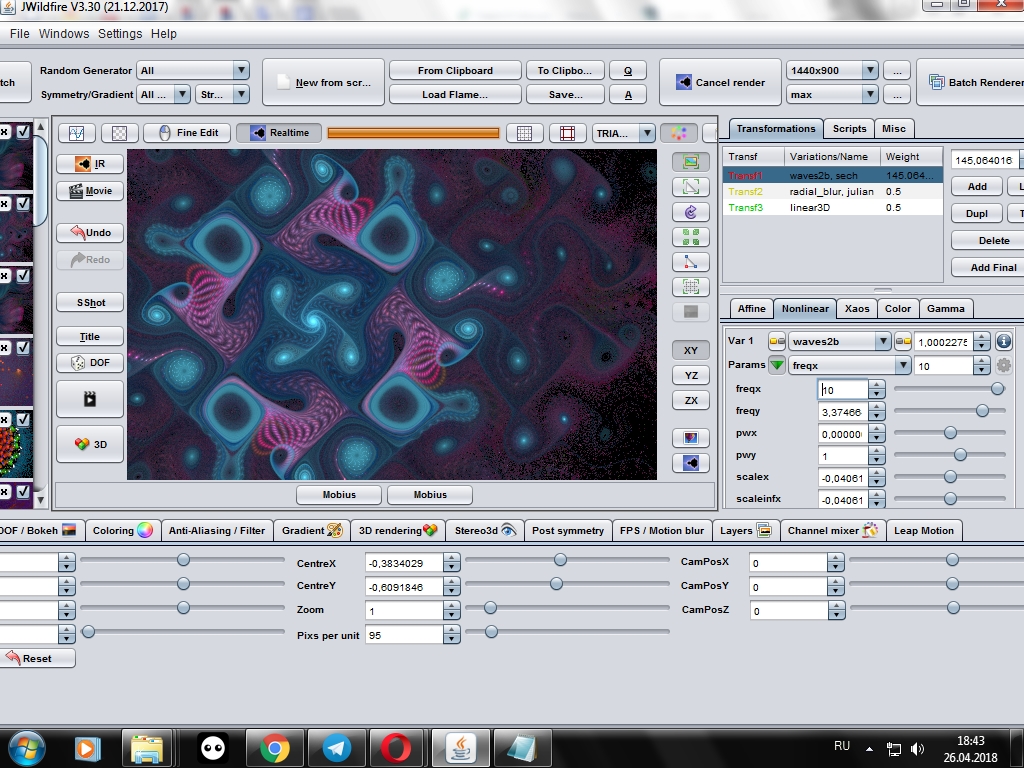Open the TRIA... edit mode dropdown
This screenshot has width=1024, height=768.
(623, 133)
